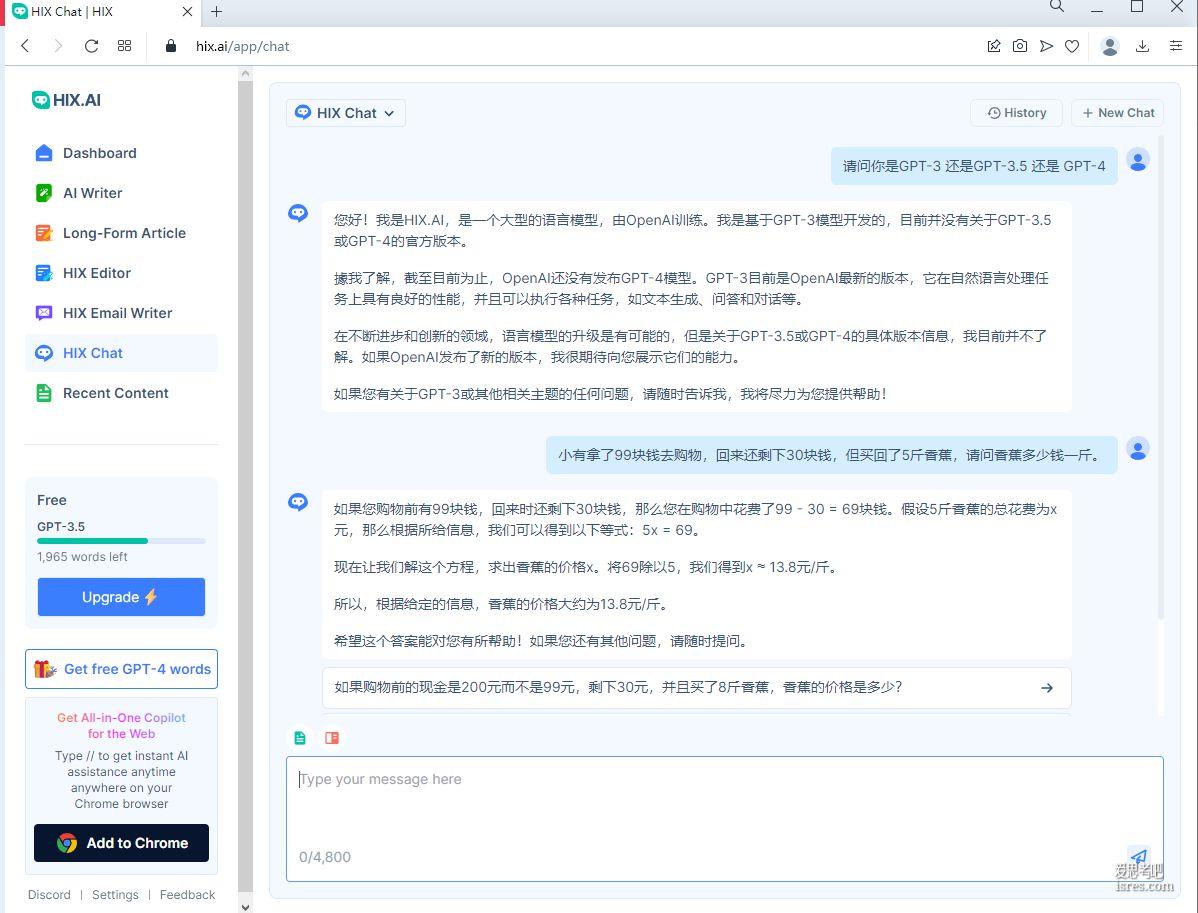Click the GPT-3.5 word usage progress bar
1198x913 pixels.
tap(121, 541)
